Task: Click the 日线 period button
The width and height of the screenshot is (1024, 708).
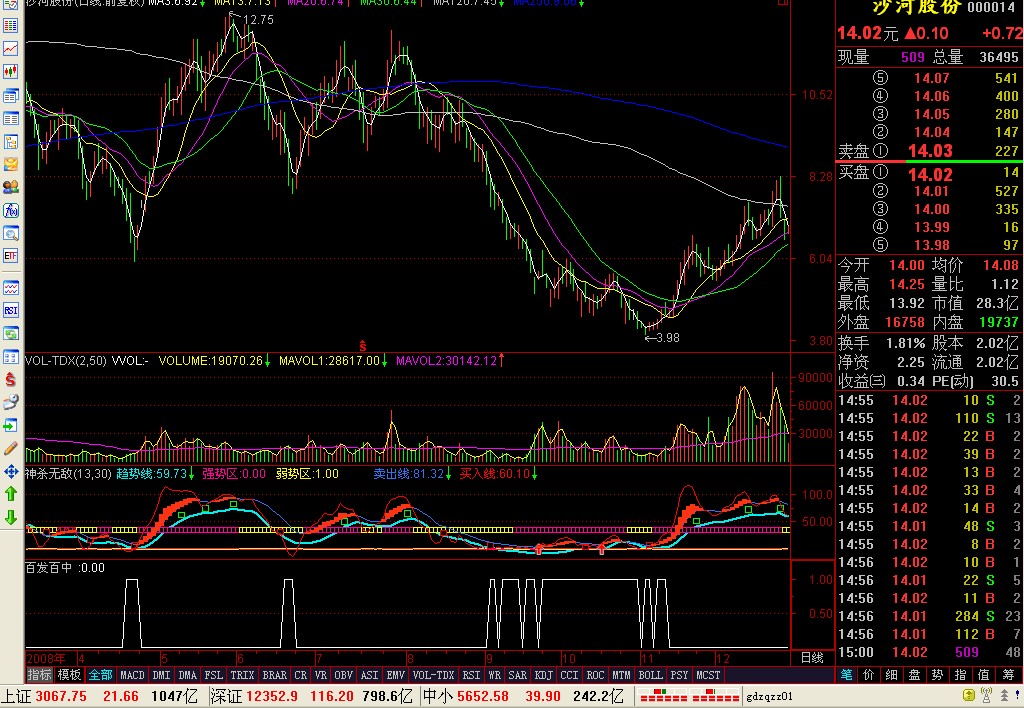Action: pos(812,658)
